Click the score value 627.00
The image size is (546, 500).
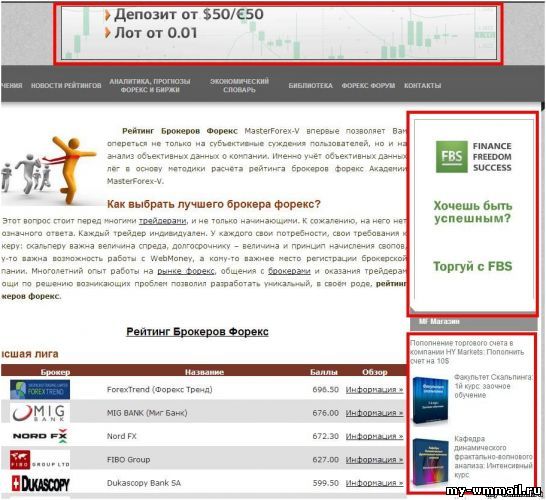click(325, 460)
